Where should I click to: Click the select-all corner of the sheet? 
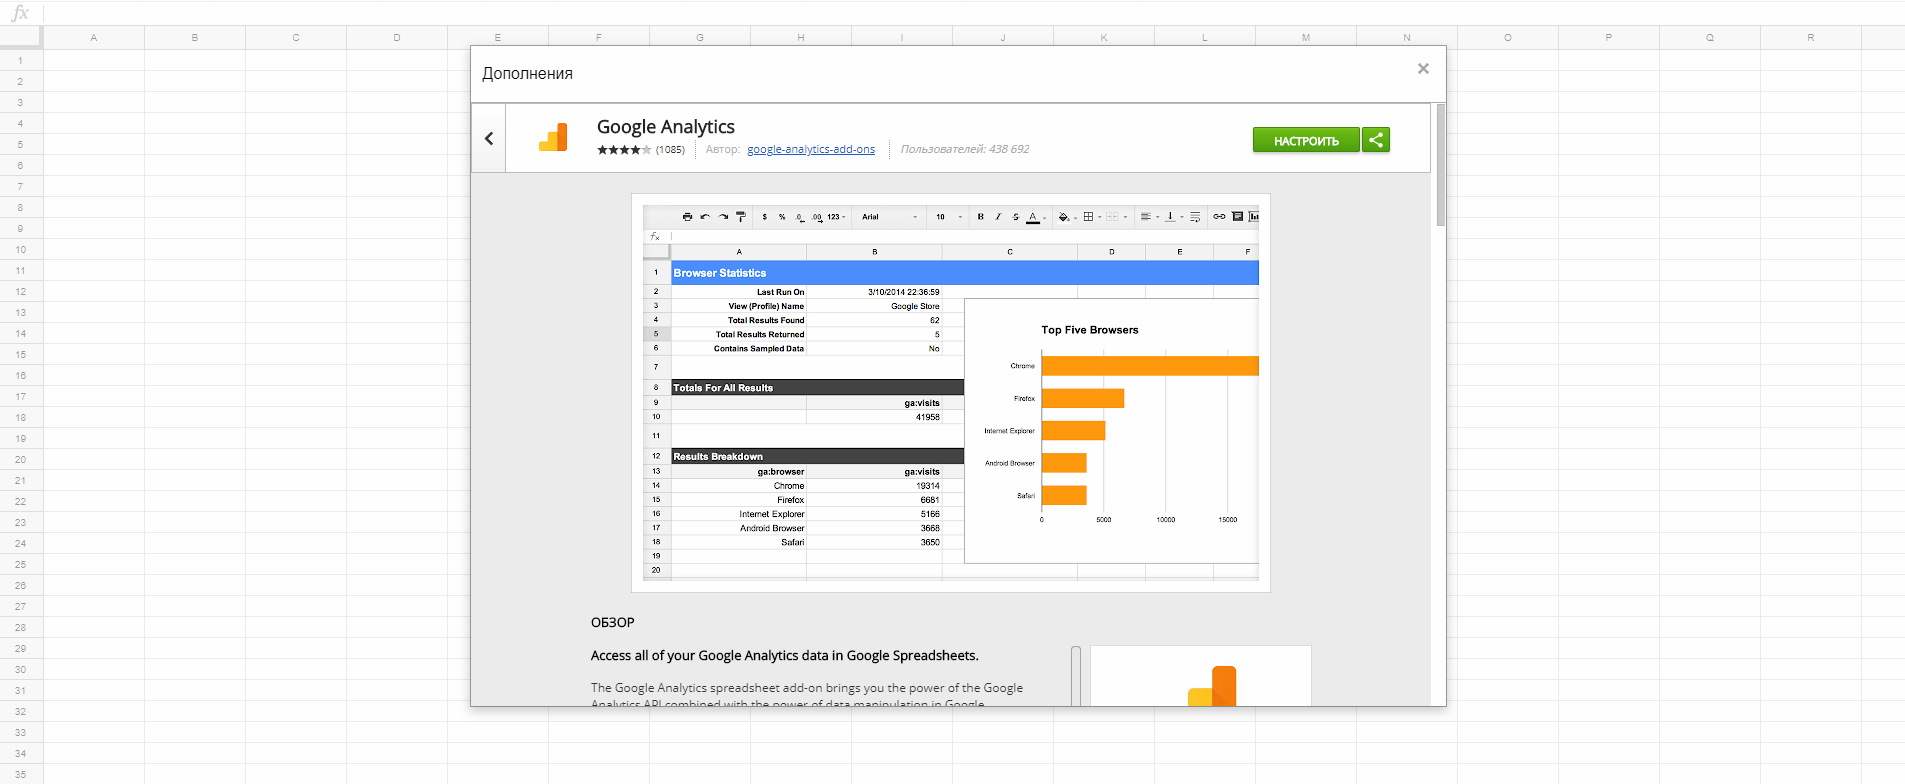[x=21, y=37]
